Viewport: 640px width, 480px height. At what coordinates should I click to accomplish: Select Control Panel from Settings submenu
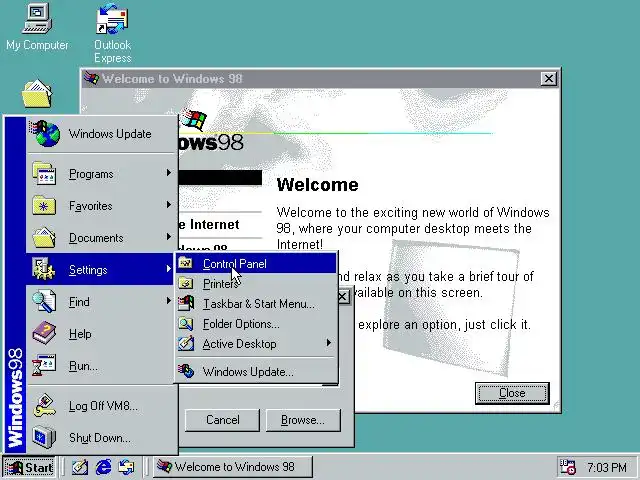pos(257,264)
